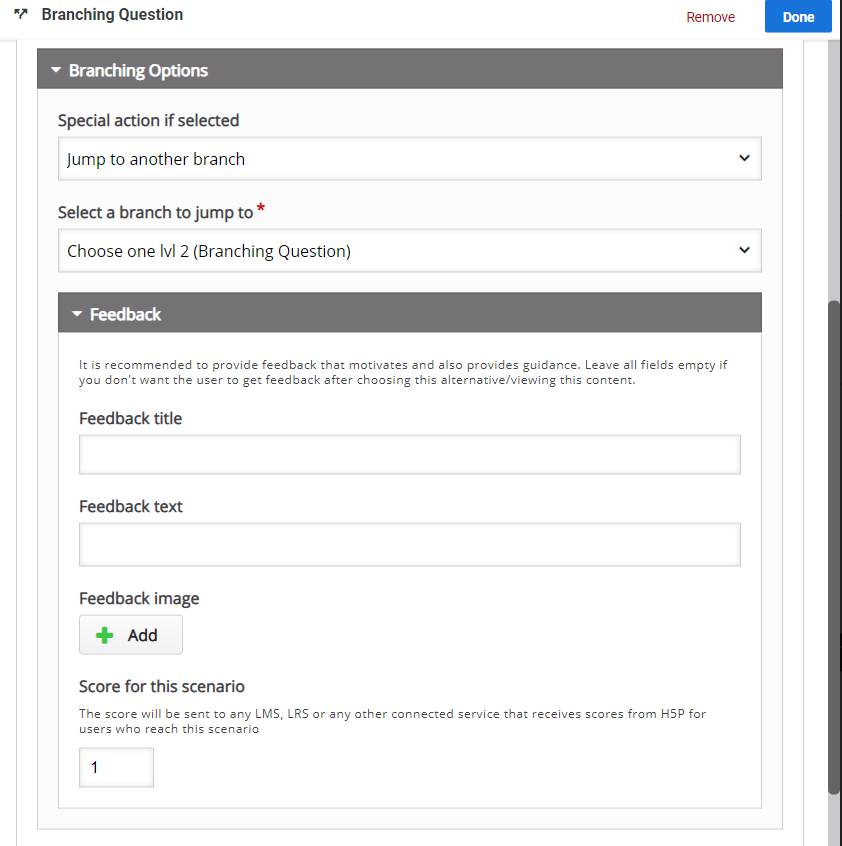Click the chevron of Special action dropdown

[744, 158]
